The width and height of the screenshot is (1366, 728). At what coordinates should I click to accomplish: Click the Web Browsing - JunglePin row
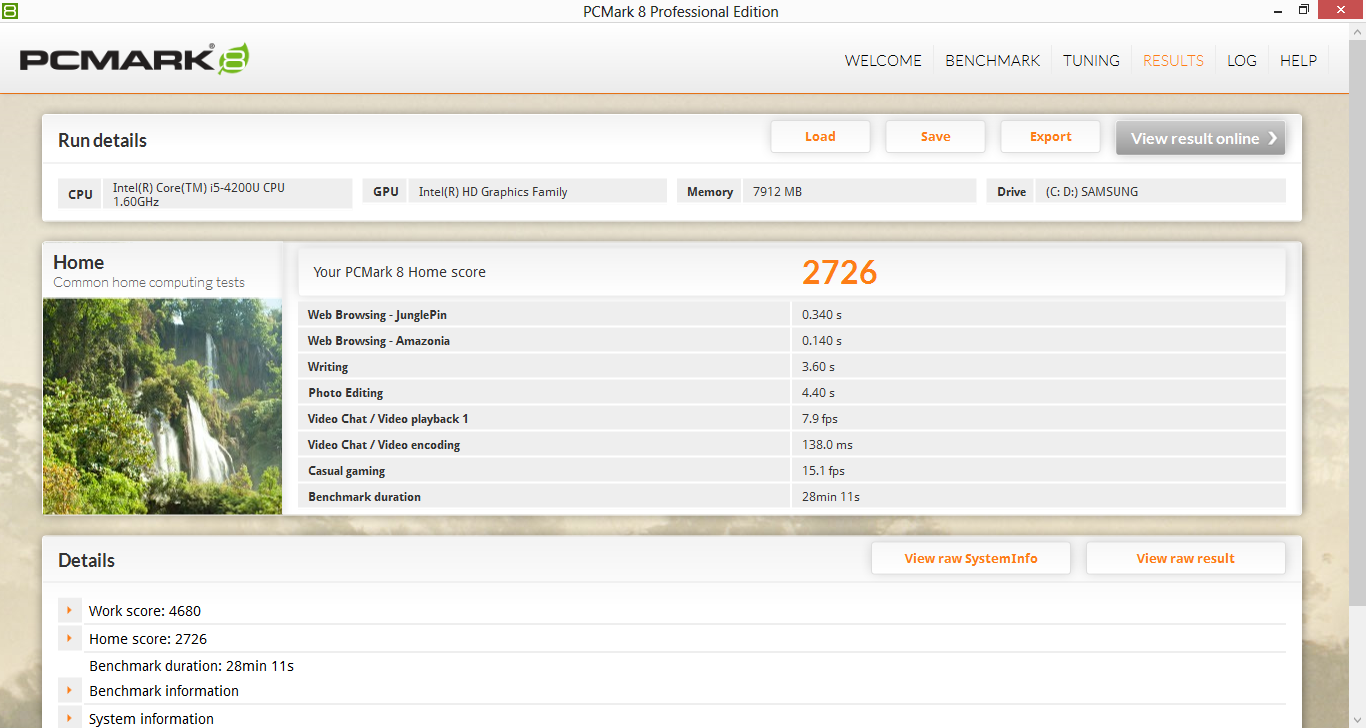792,315
